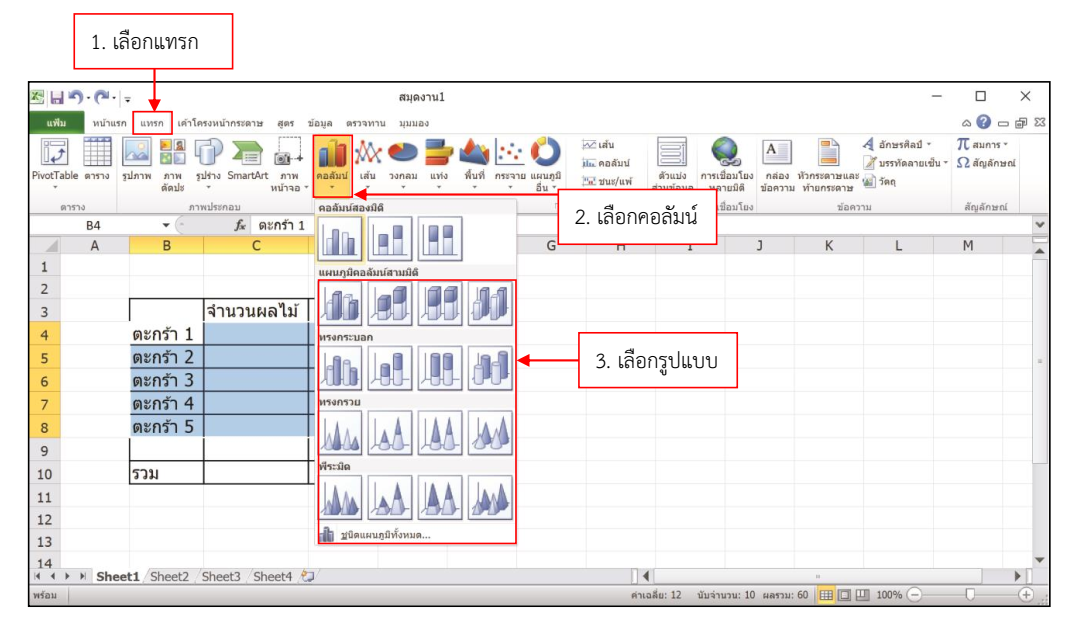Switch to Page Break Preview view

pyautogui.click(x=862, y=595)
